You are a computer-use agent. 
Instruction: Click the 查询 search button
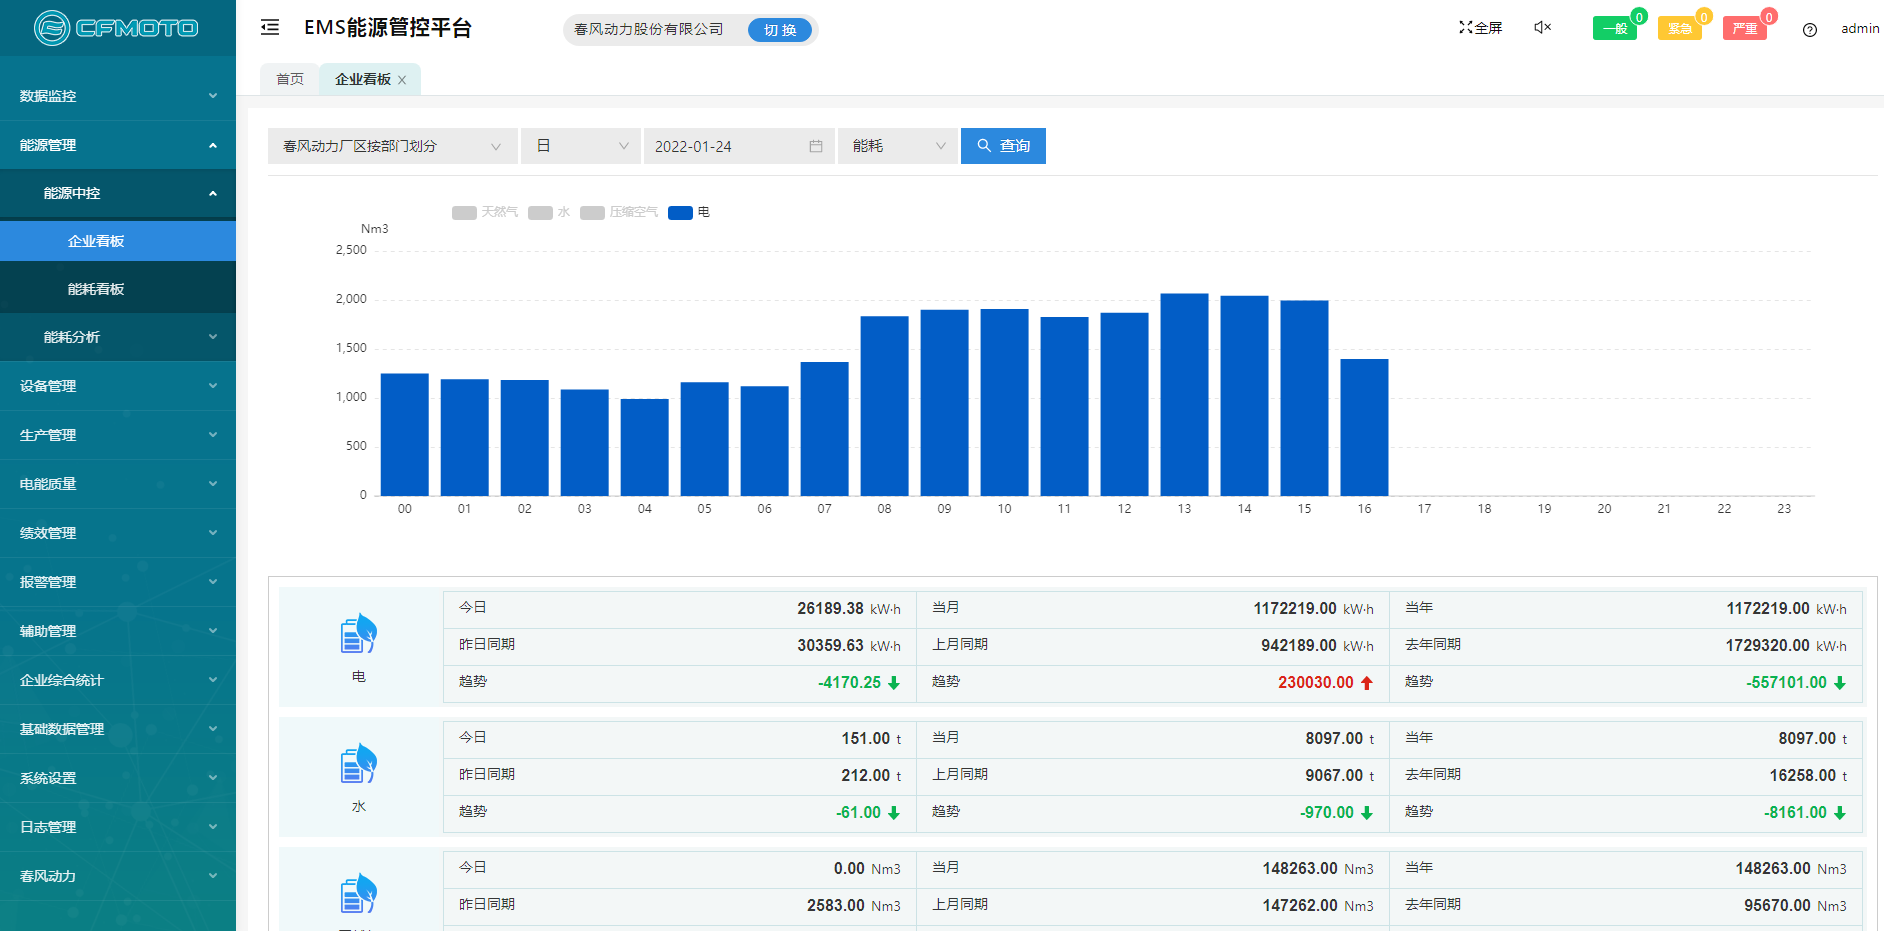click(1003, 146)
